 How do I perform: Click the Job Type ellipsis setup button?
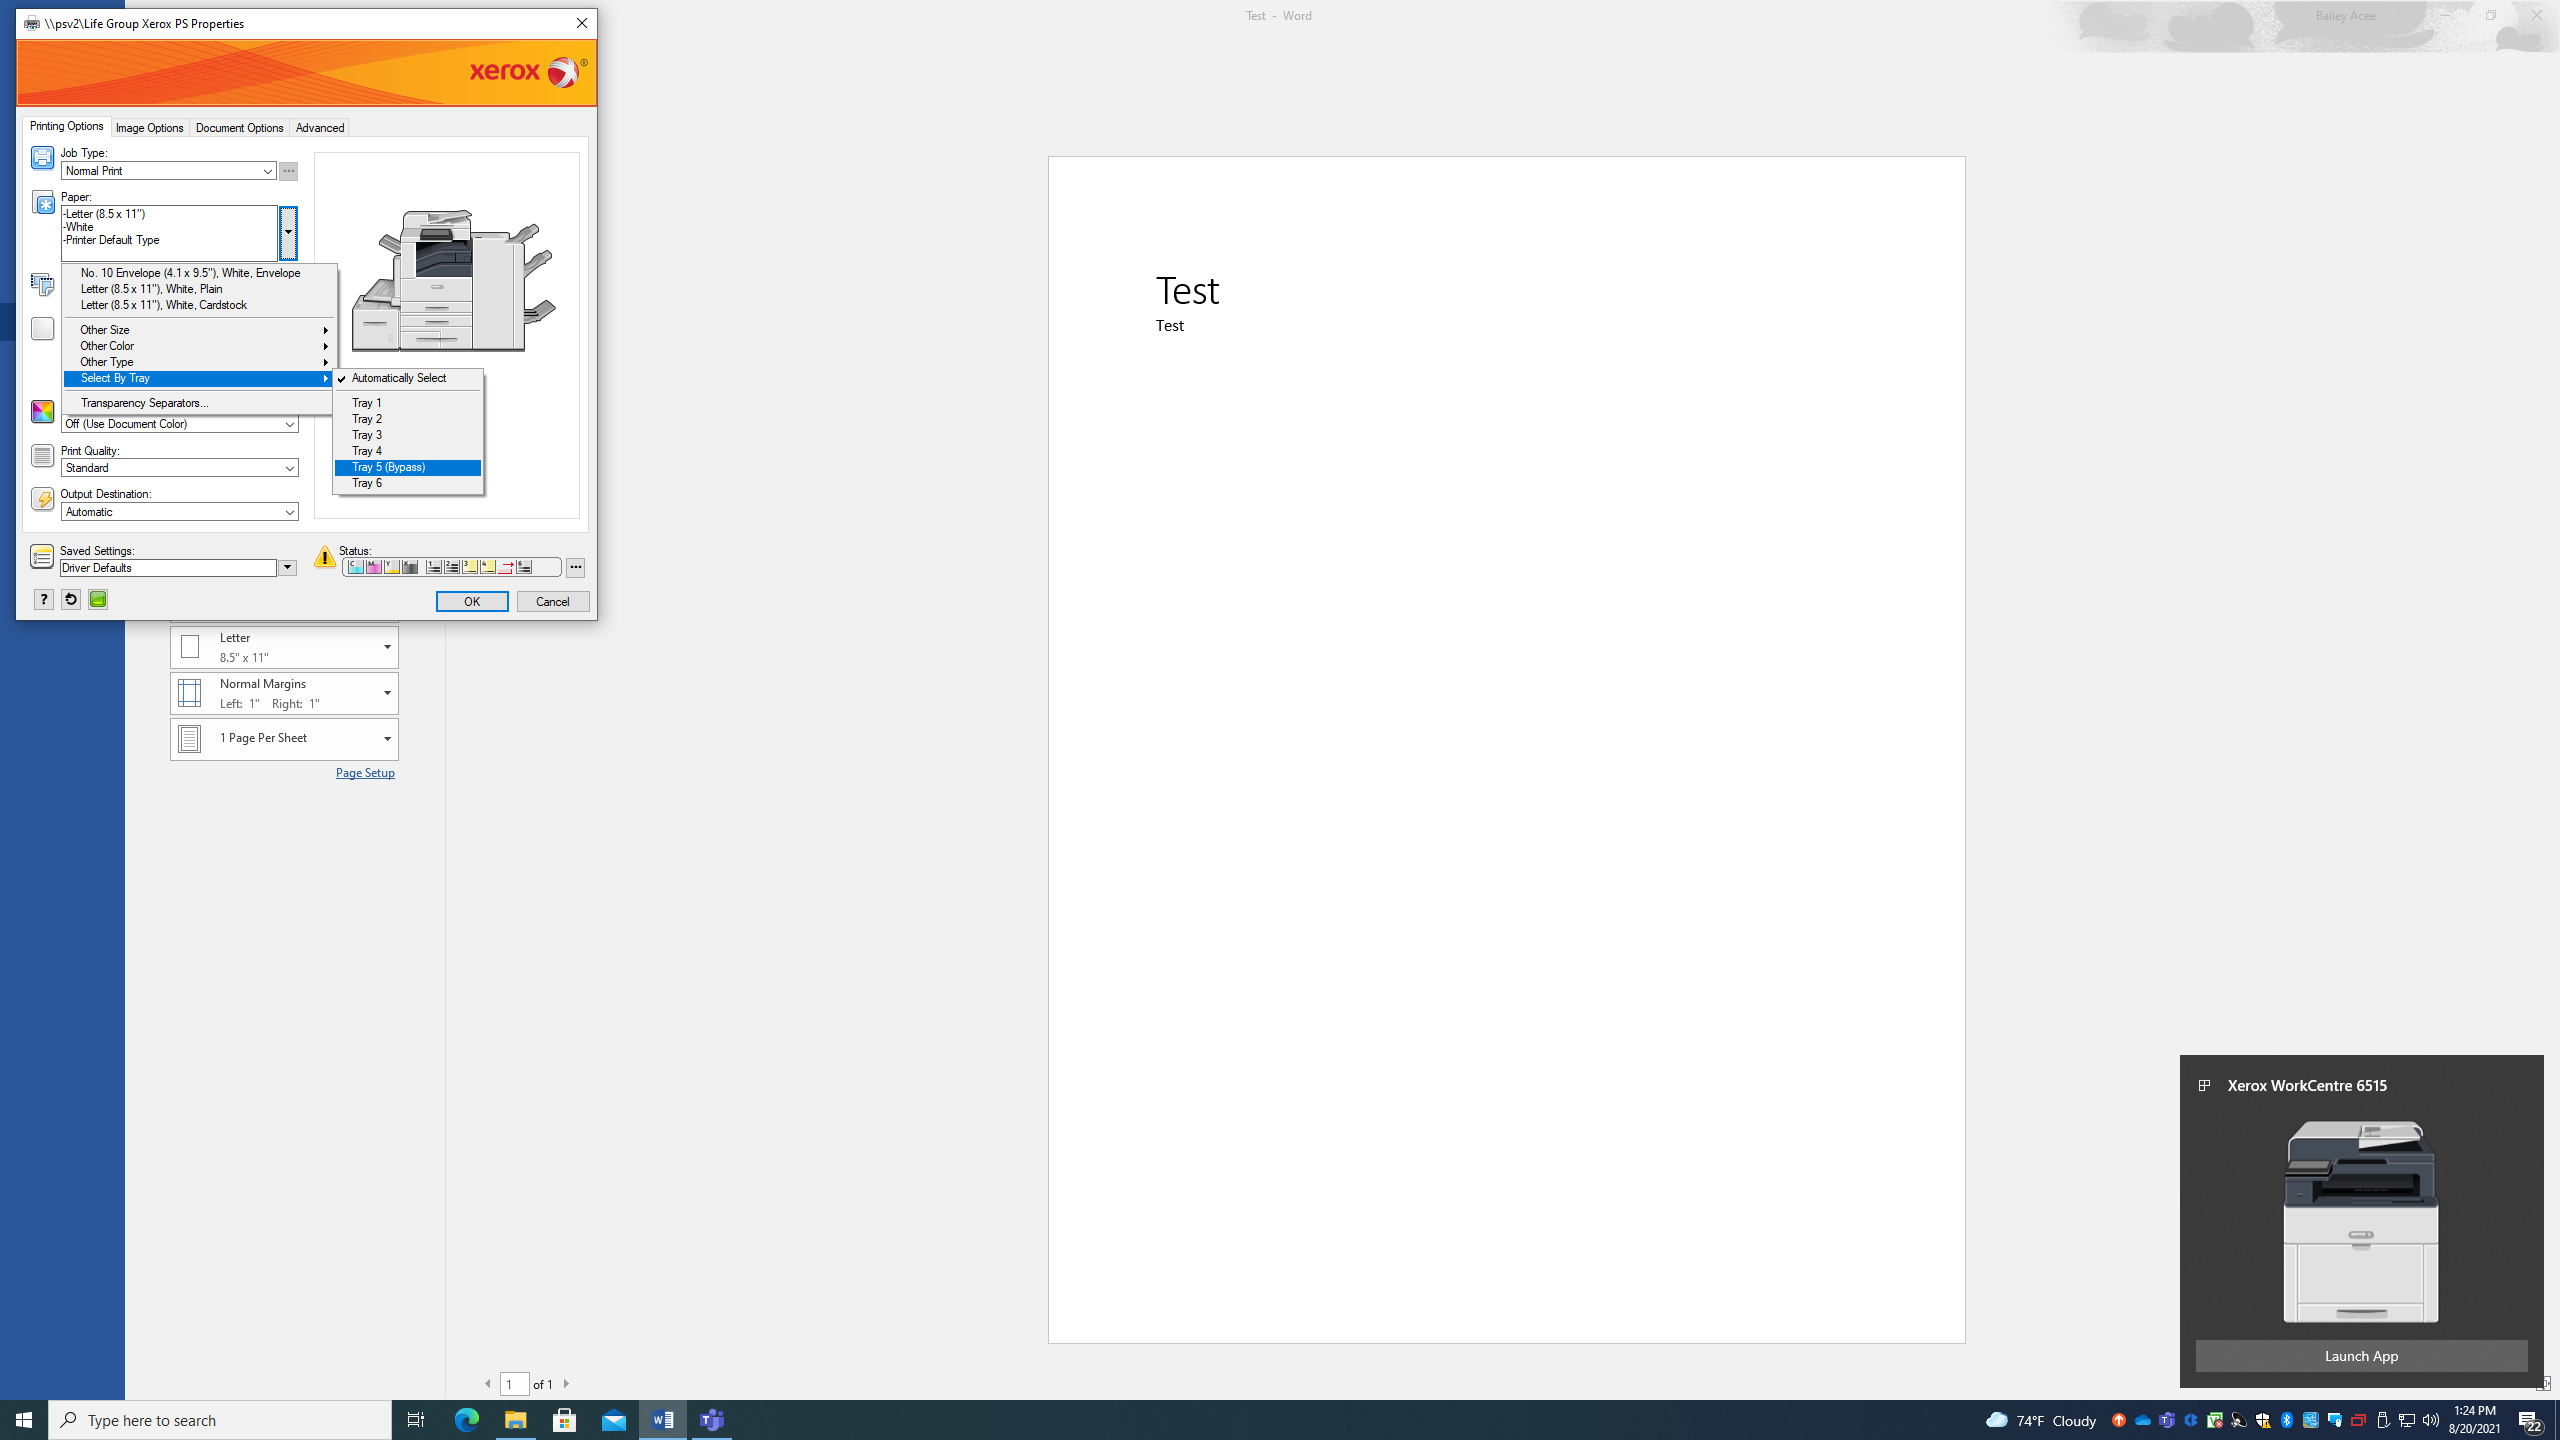pyautogui.click(x=288, y=171)
